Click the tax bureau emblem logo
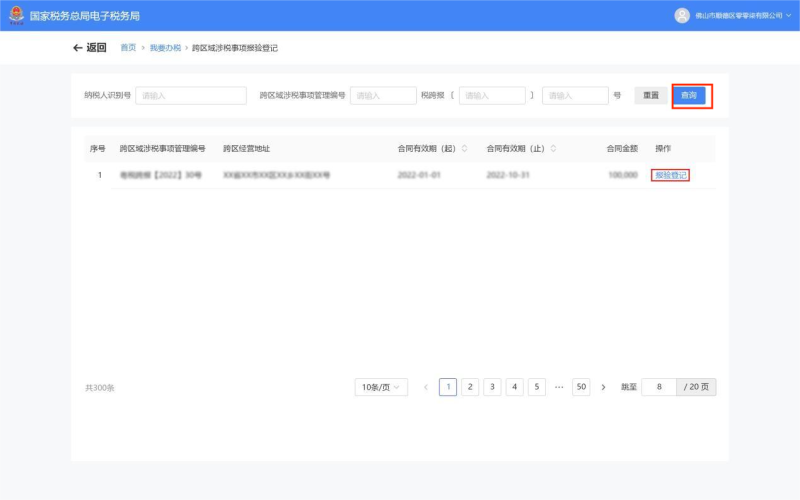 tap(16, 15)
